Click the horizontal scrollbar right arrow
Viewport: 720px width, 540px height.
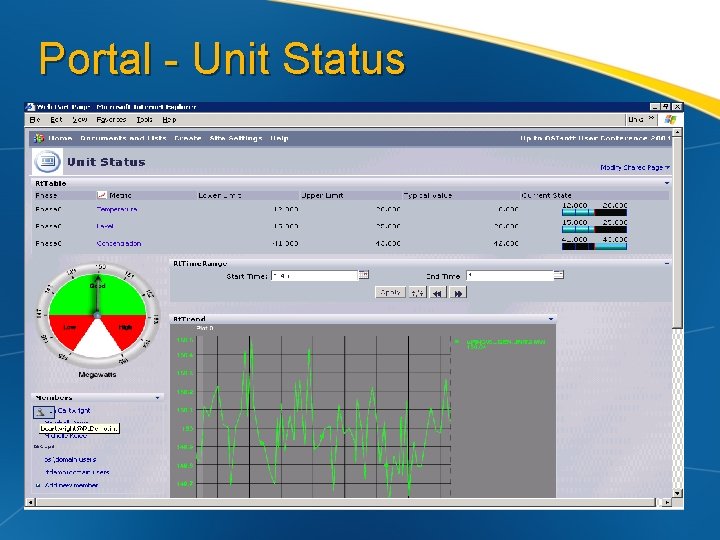[667, 503]
